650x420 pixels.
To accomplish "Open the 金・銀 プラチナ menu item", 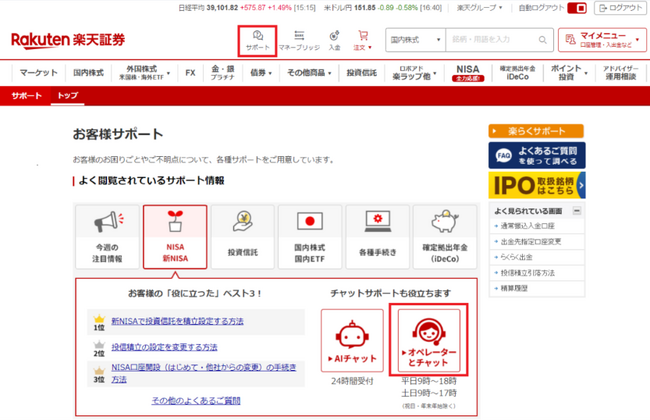I will [x=223, y=73].
